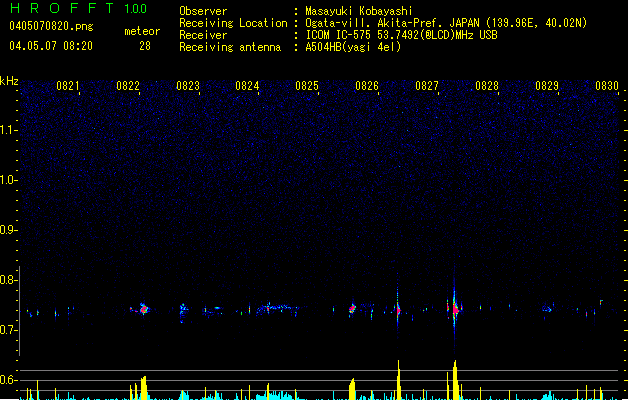This screenshot has height=400, width=629.
Task: Click the 0.8 kHz axis label
Action: click(8, 280)
